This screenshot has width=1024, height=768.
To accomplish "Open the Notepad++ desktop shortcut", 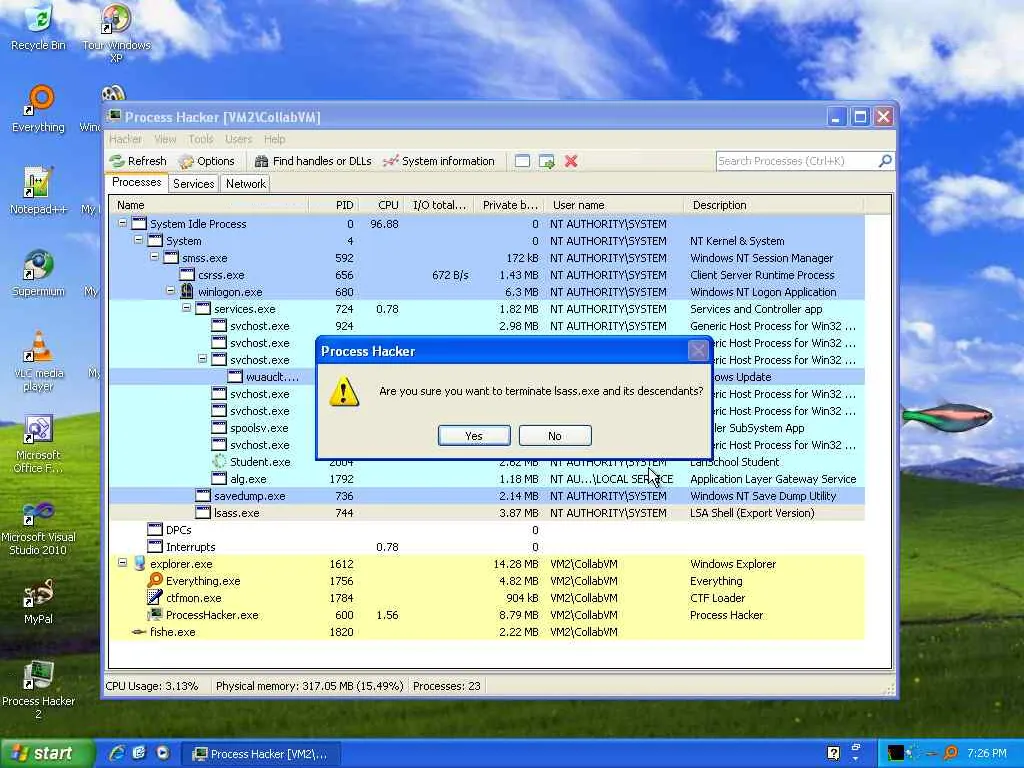I will click(x=38, y=191).
